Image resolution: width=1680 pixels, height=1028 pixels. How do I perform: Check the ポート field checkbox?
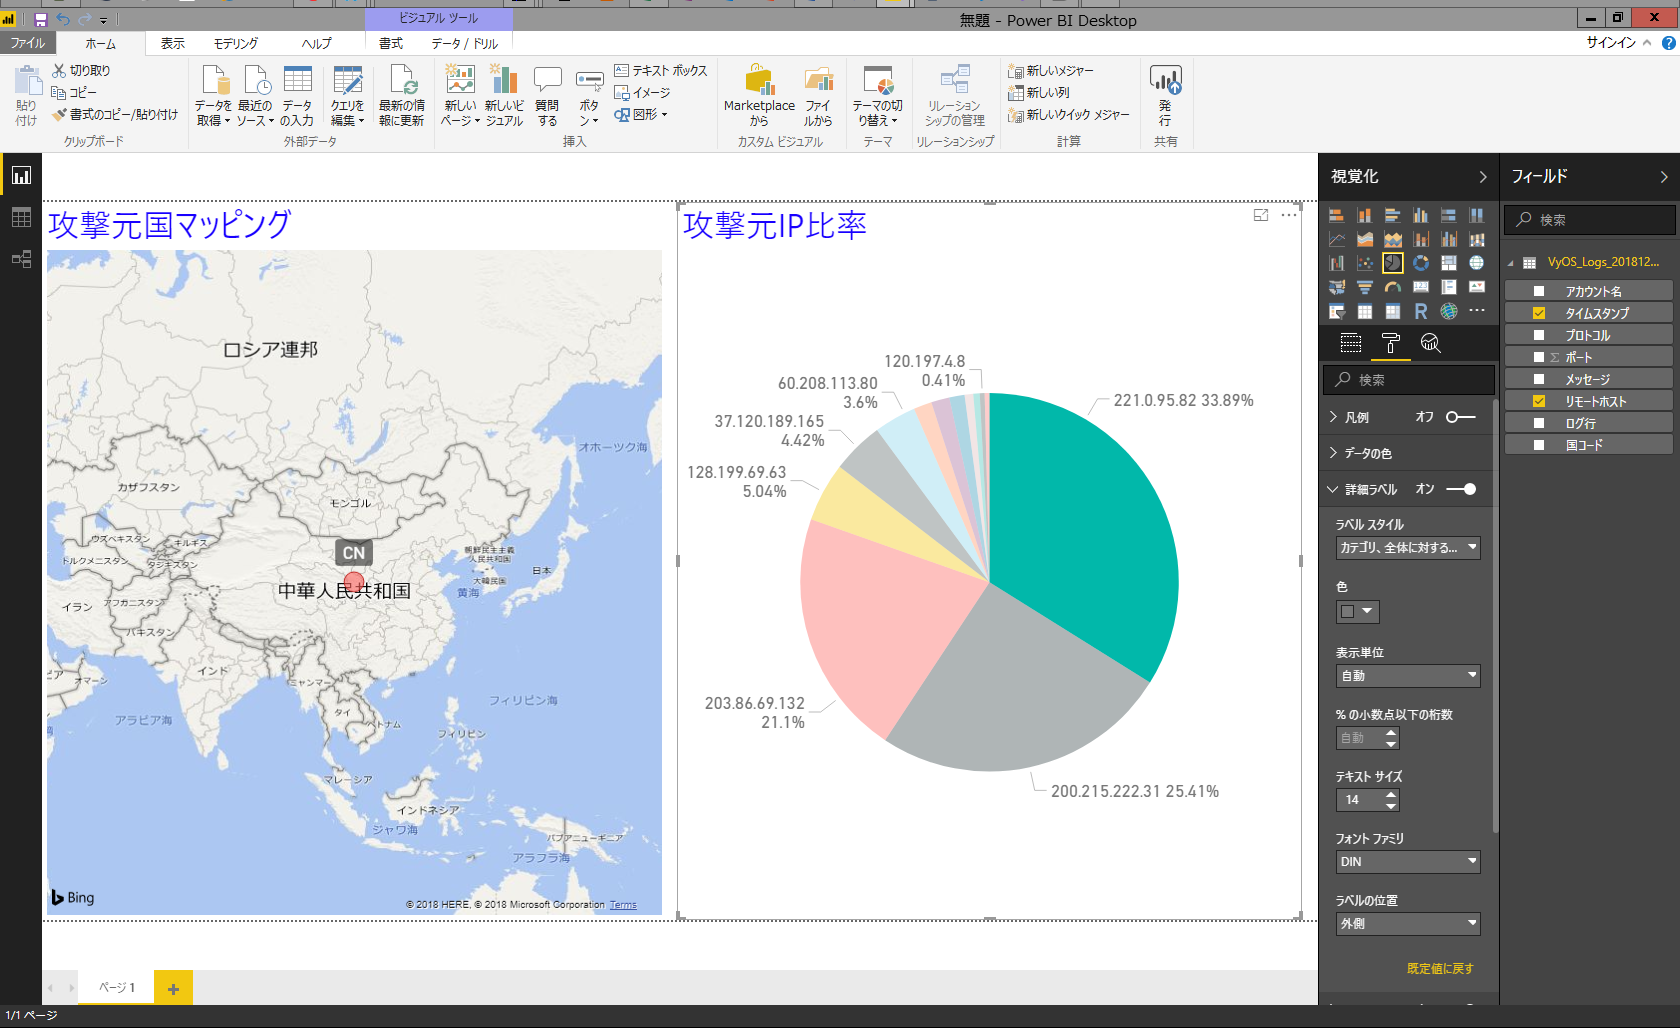point(1539,357)
